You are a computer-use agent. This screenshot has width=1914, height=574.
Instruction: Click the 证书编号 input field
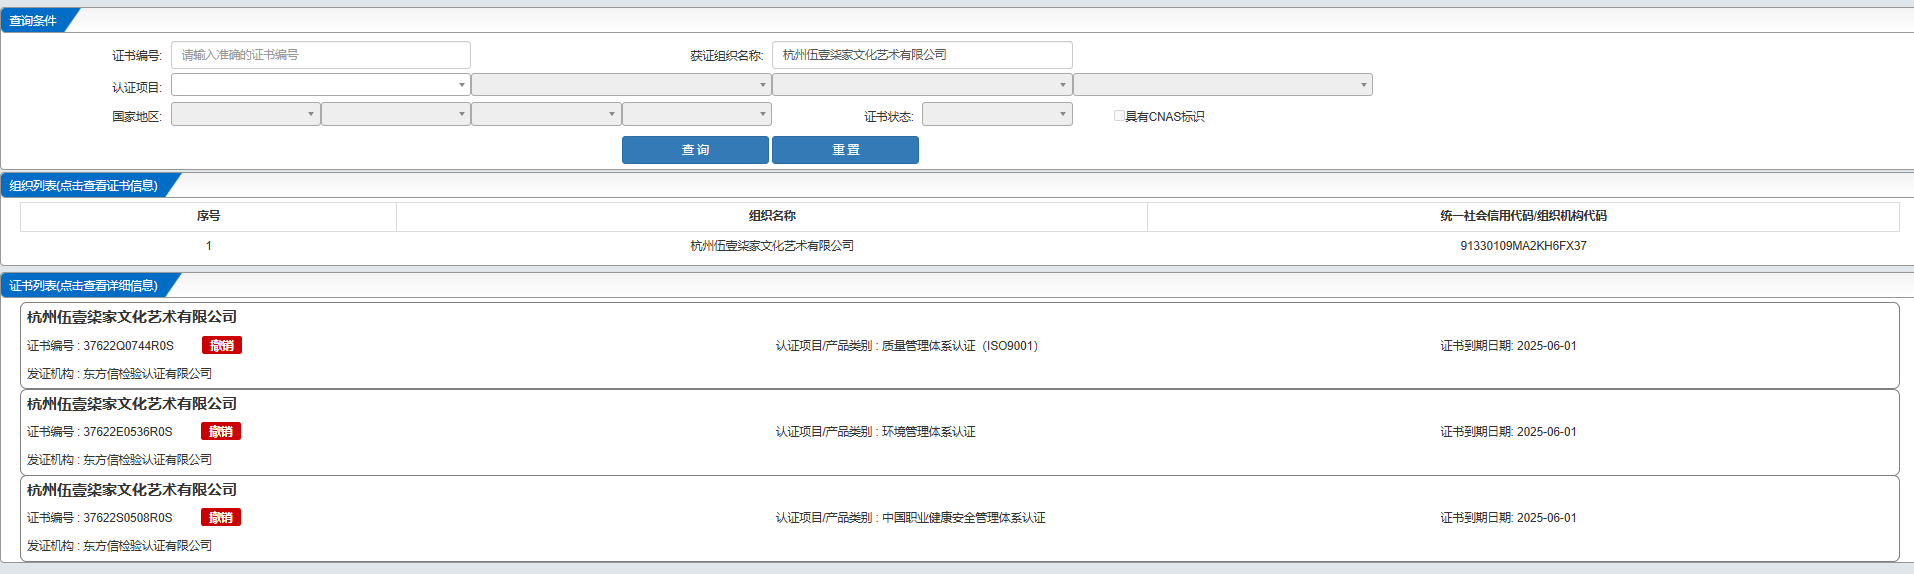320,55
